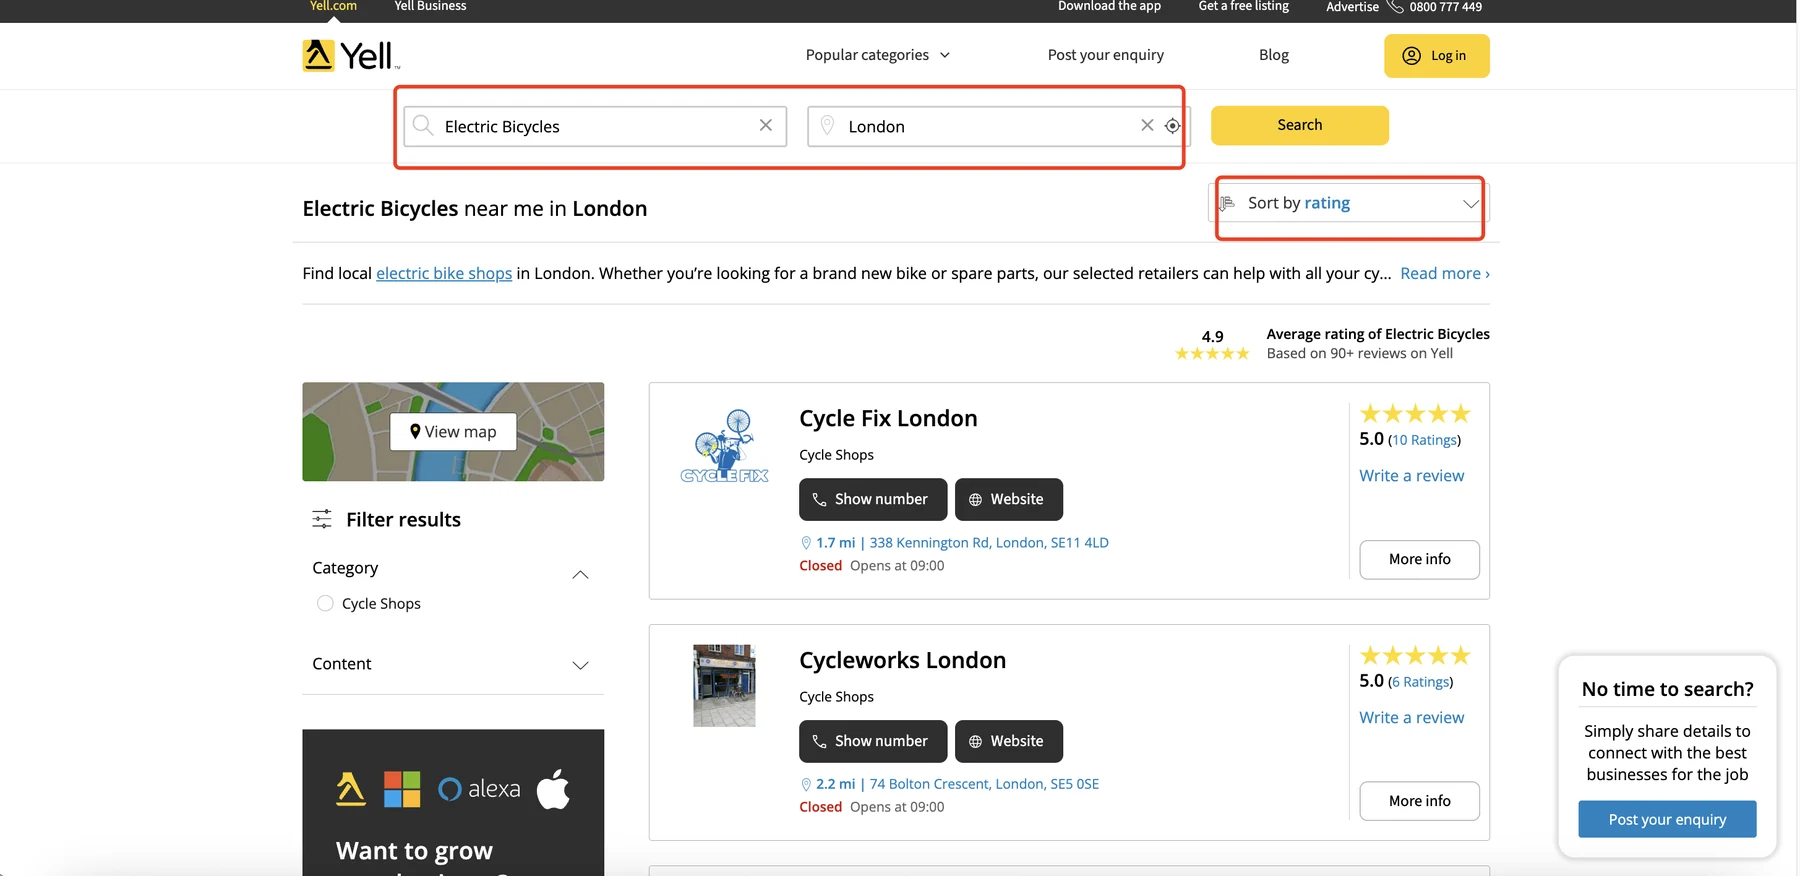The height and width of the screenshot is (876, 1800).
Task: Click the Yell logo
Action: 350,56
